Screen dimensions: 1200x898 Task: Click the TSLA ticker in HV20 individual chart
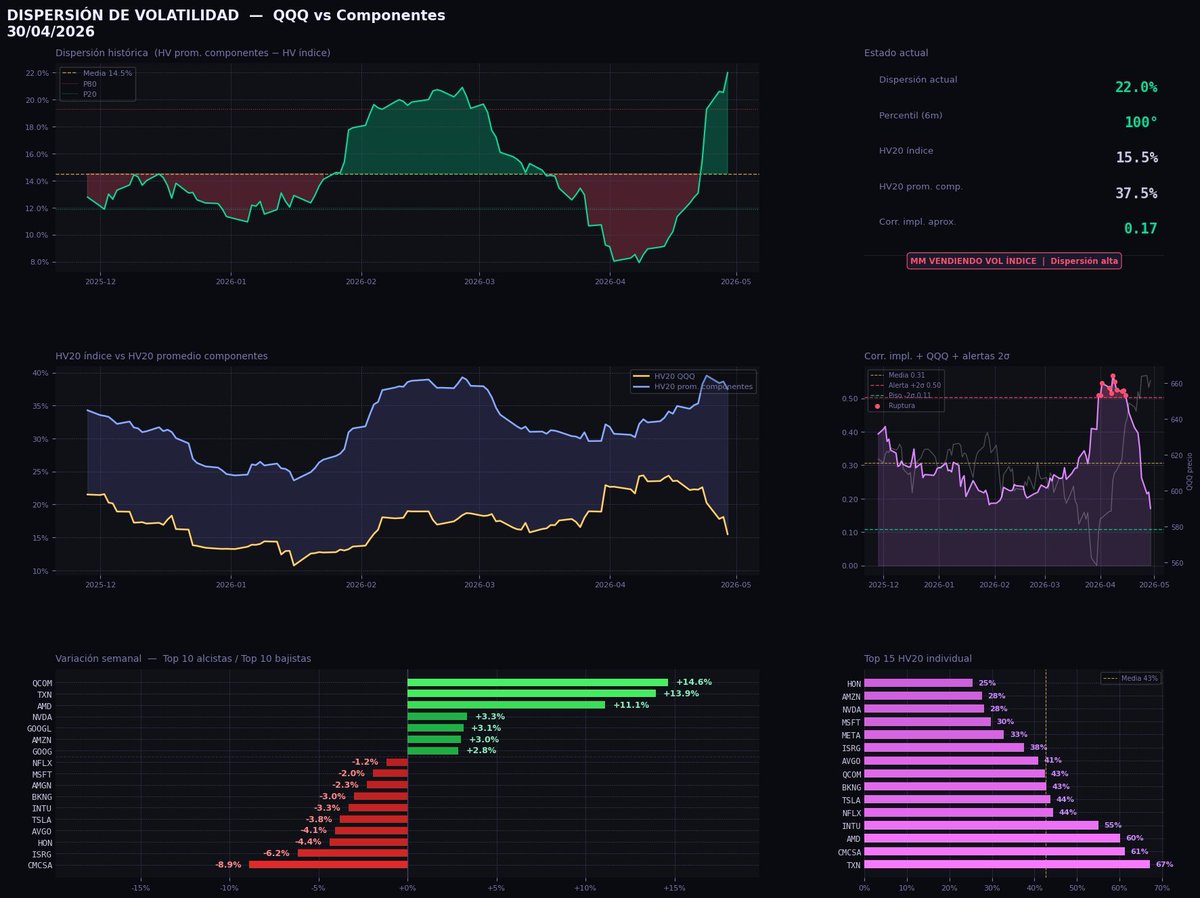tap(851, 799)
